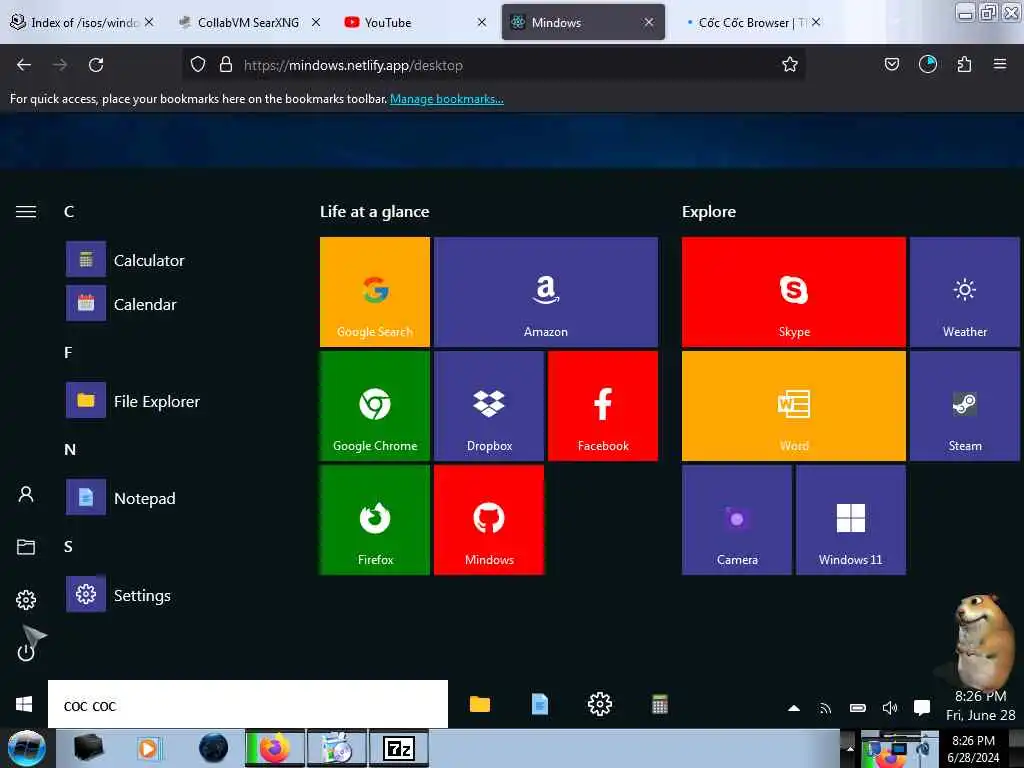Open Calendar from the app list
This screenshot has width=1024, height=768.
pos(121,304)
